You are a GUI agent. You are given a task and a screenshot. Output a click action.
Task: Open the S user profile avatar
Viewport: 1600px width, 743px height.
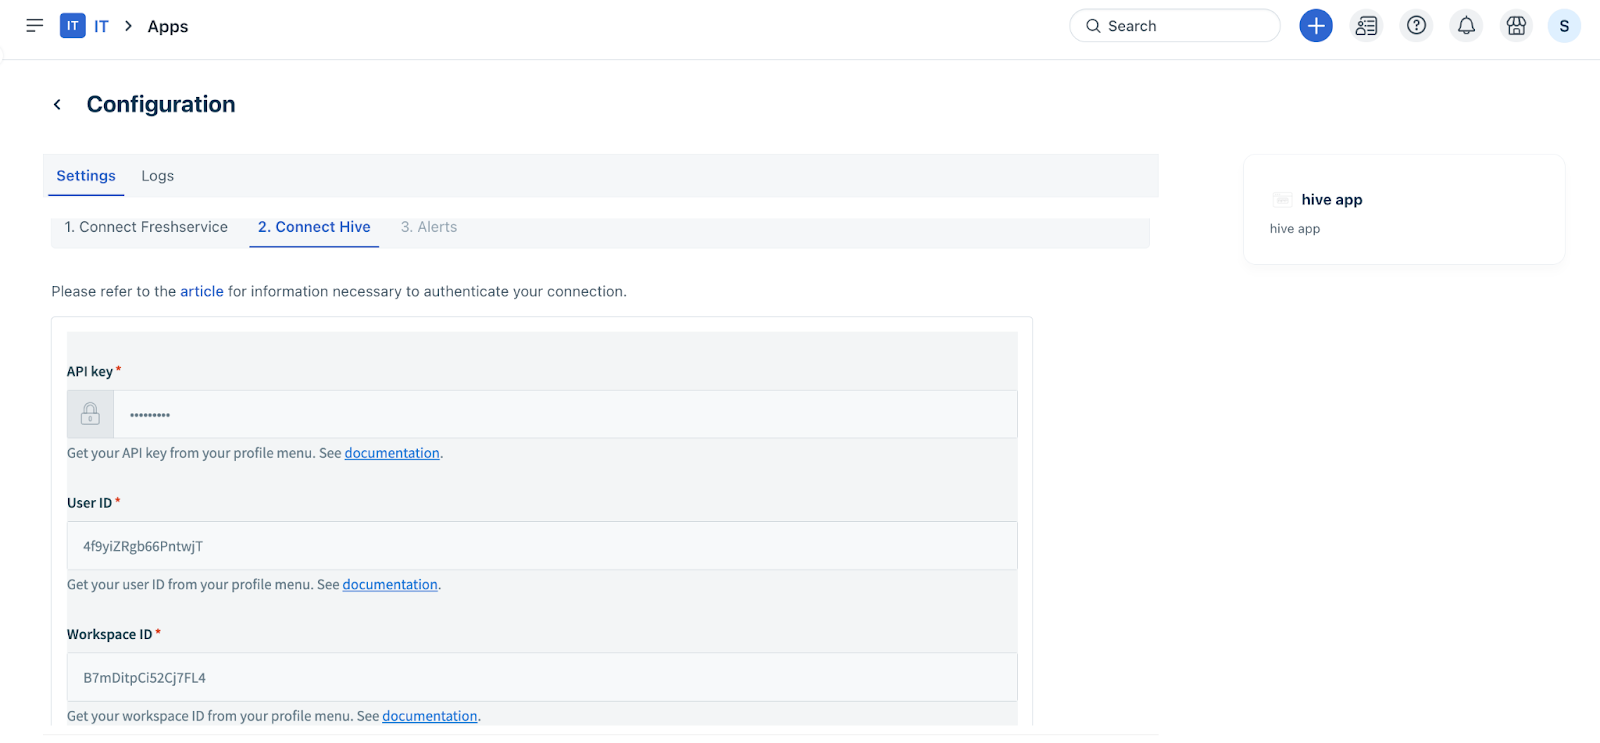click(1564, 26)
